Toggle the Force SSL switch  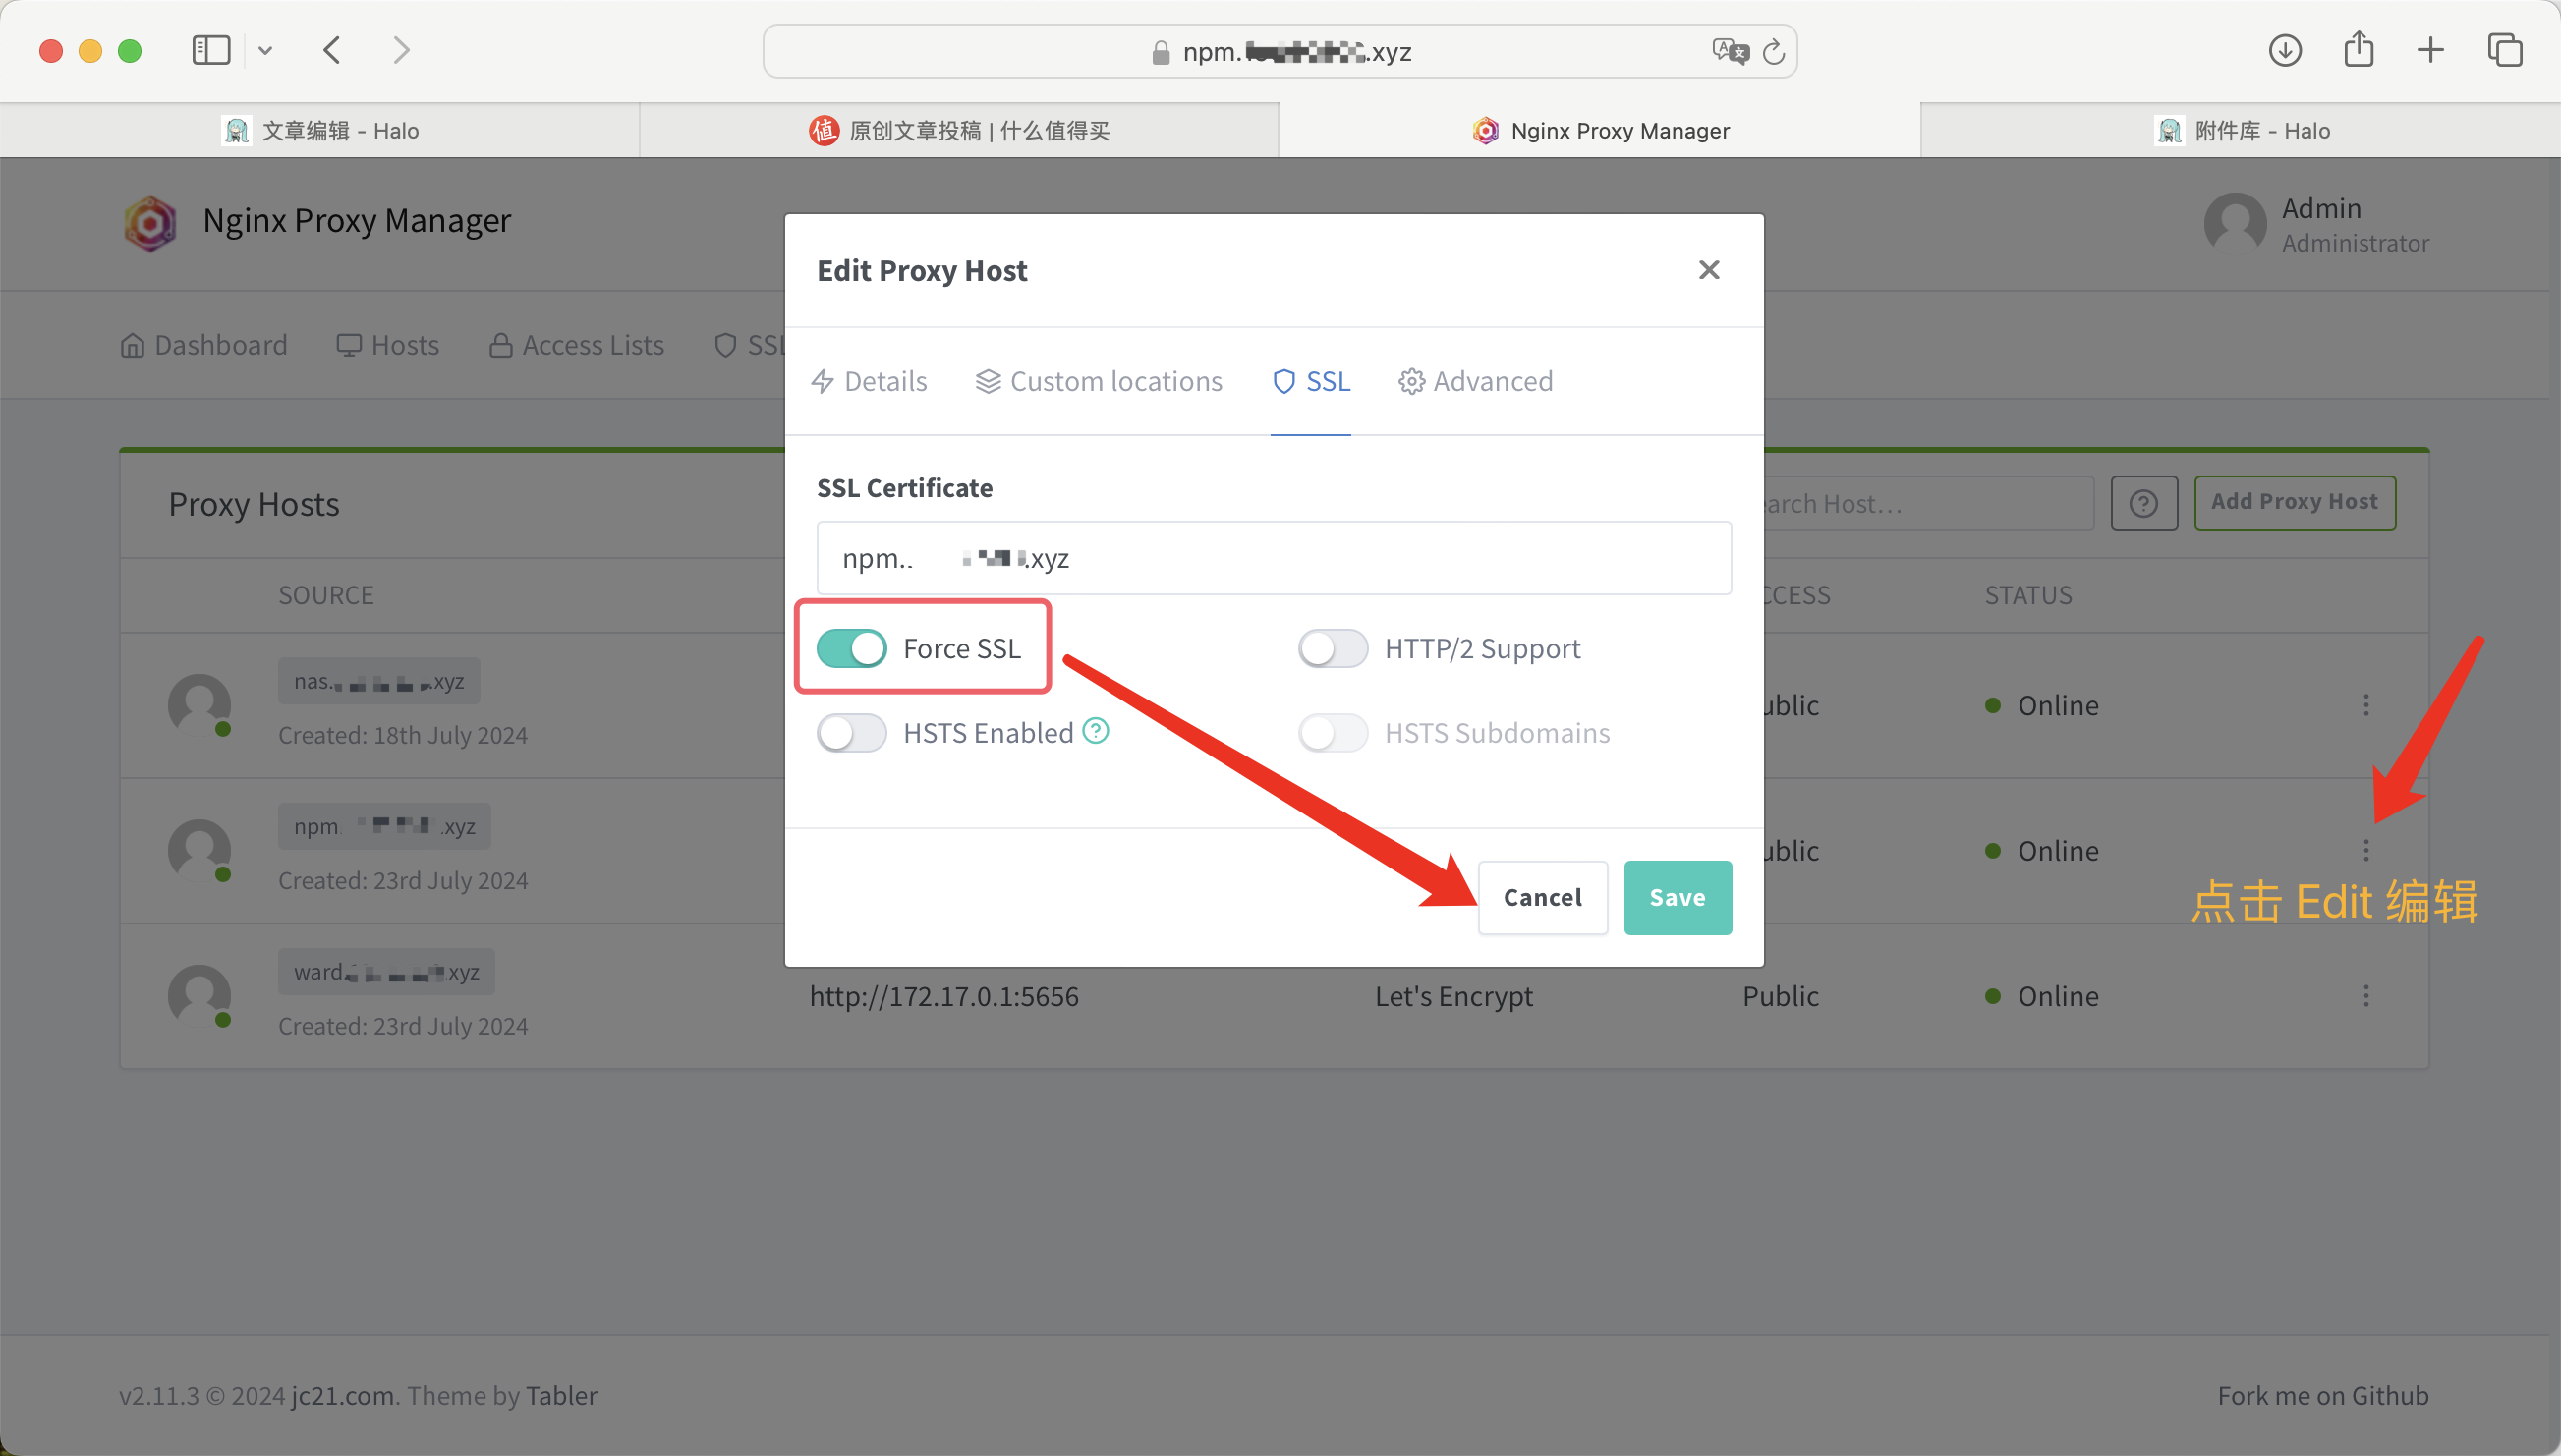(851, 648)
